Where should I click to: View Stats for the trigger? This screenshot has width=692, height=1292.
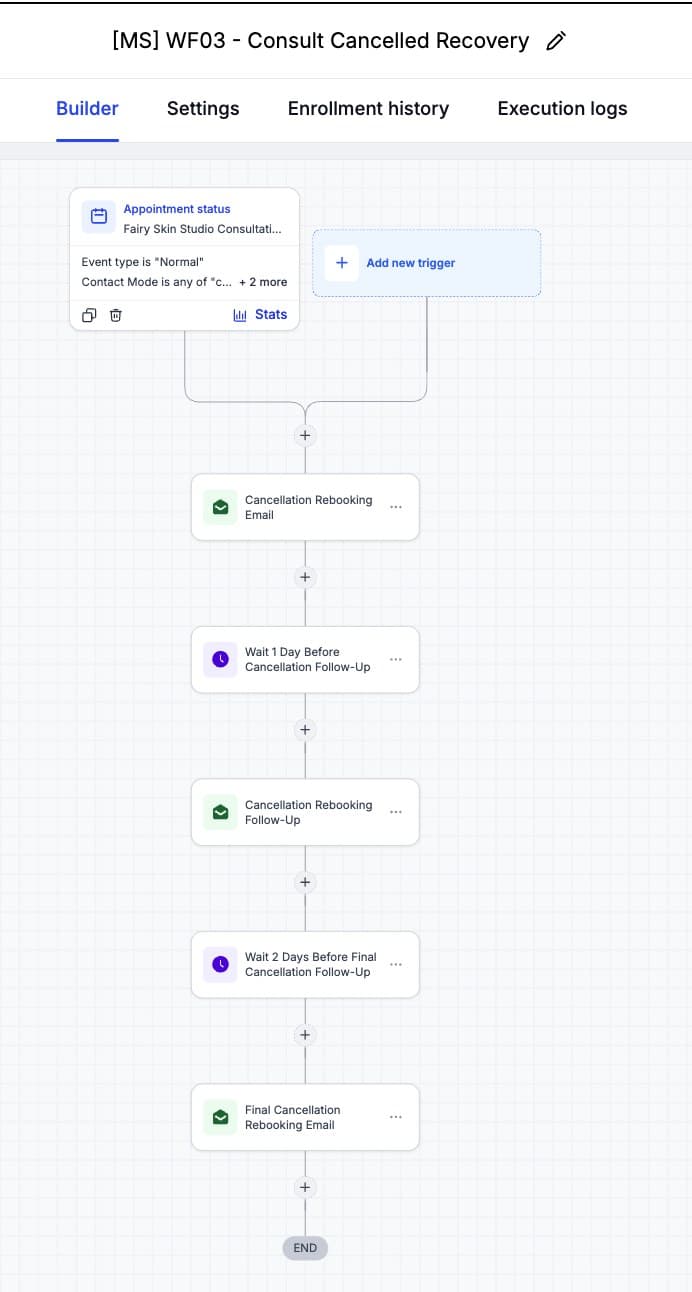pos(260,315)
